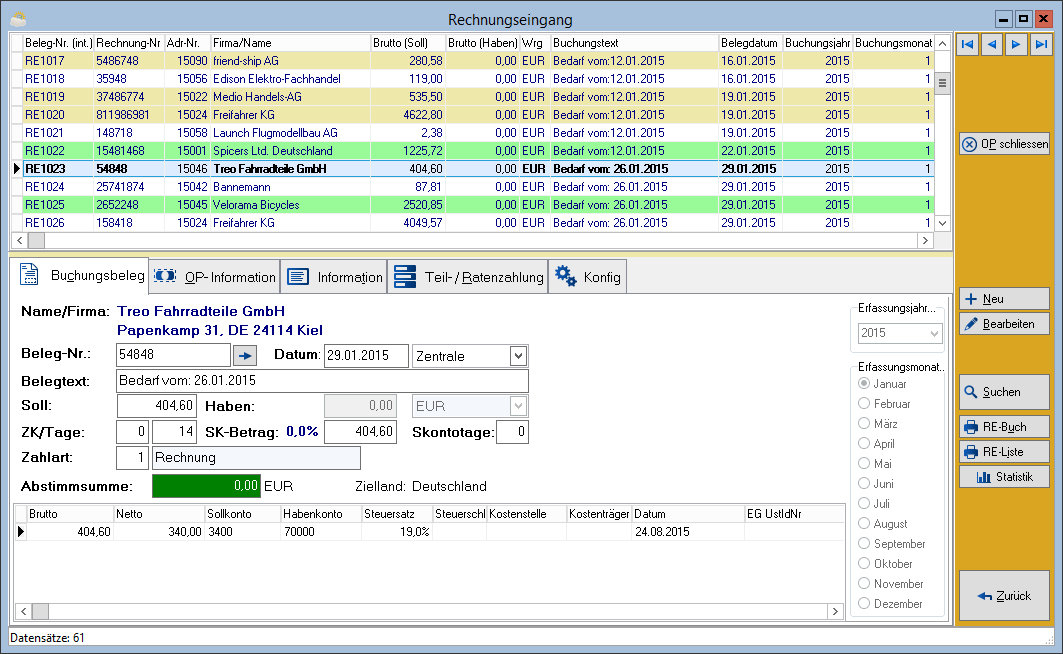
Task: Click the upper table scroll-down arrow
Action: tap(942, 223)
